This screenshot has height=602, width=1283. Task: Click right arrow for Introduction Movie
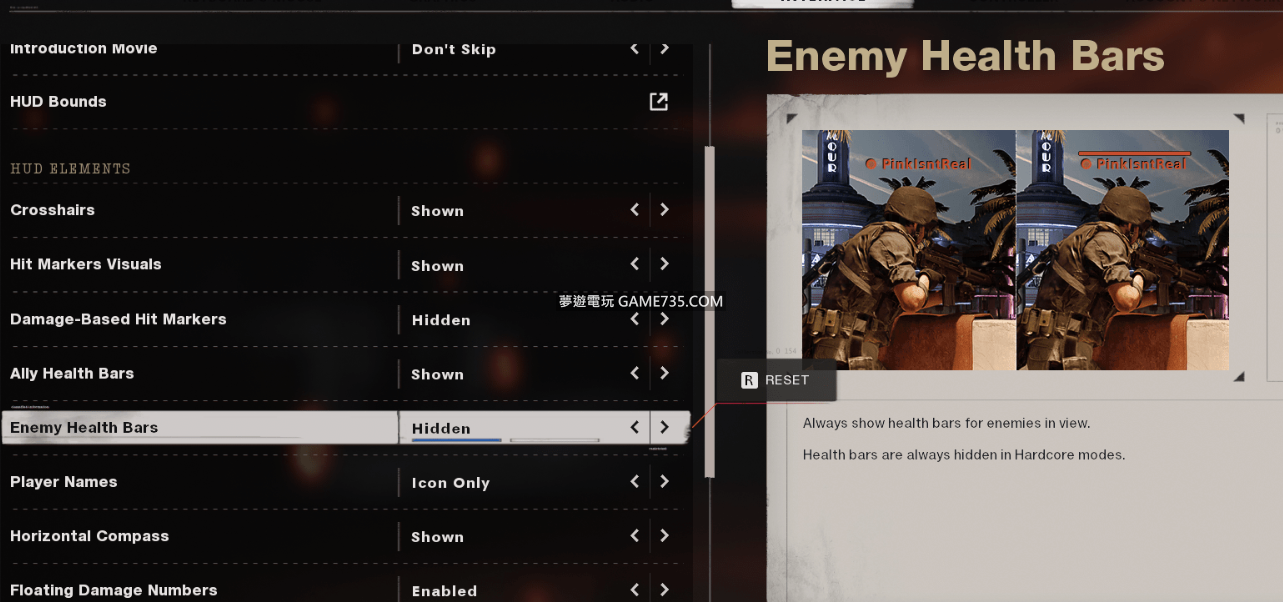pos(665,47)
